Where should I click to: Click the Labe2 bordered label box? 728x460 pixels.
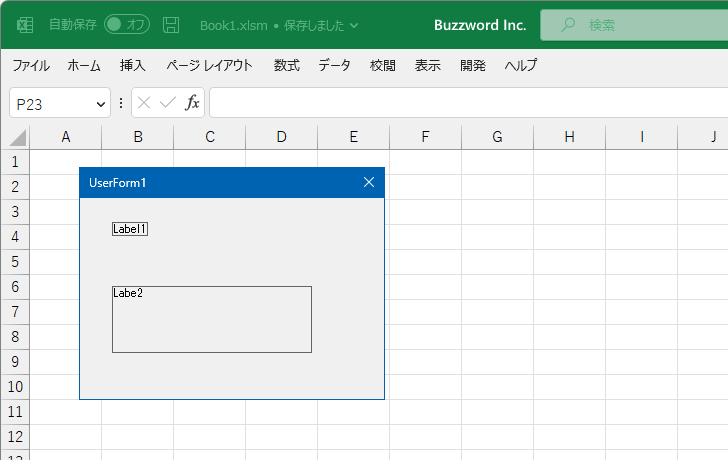tap(211, 320)
